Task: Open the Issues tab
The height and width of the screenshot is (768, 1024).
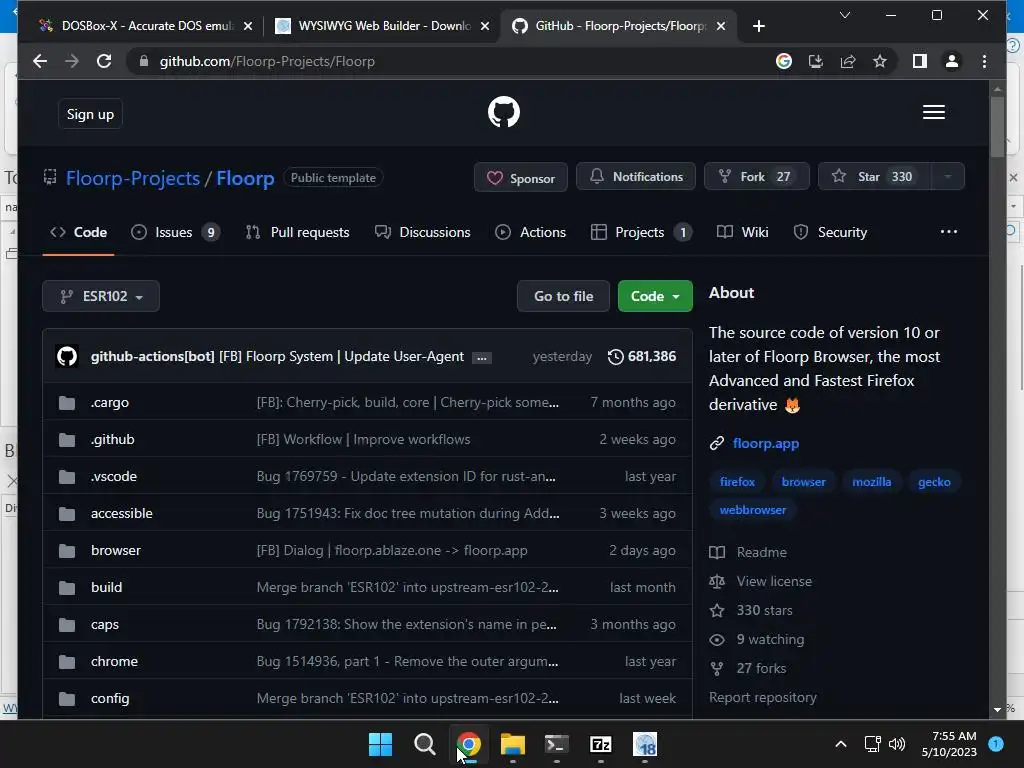Action: pyautogui.click(x=174, y=232)
